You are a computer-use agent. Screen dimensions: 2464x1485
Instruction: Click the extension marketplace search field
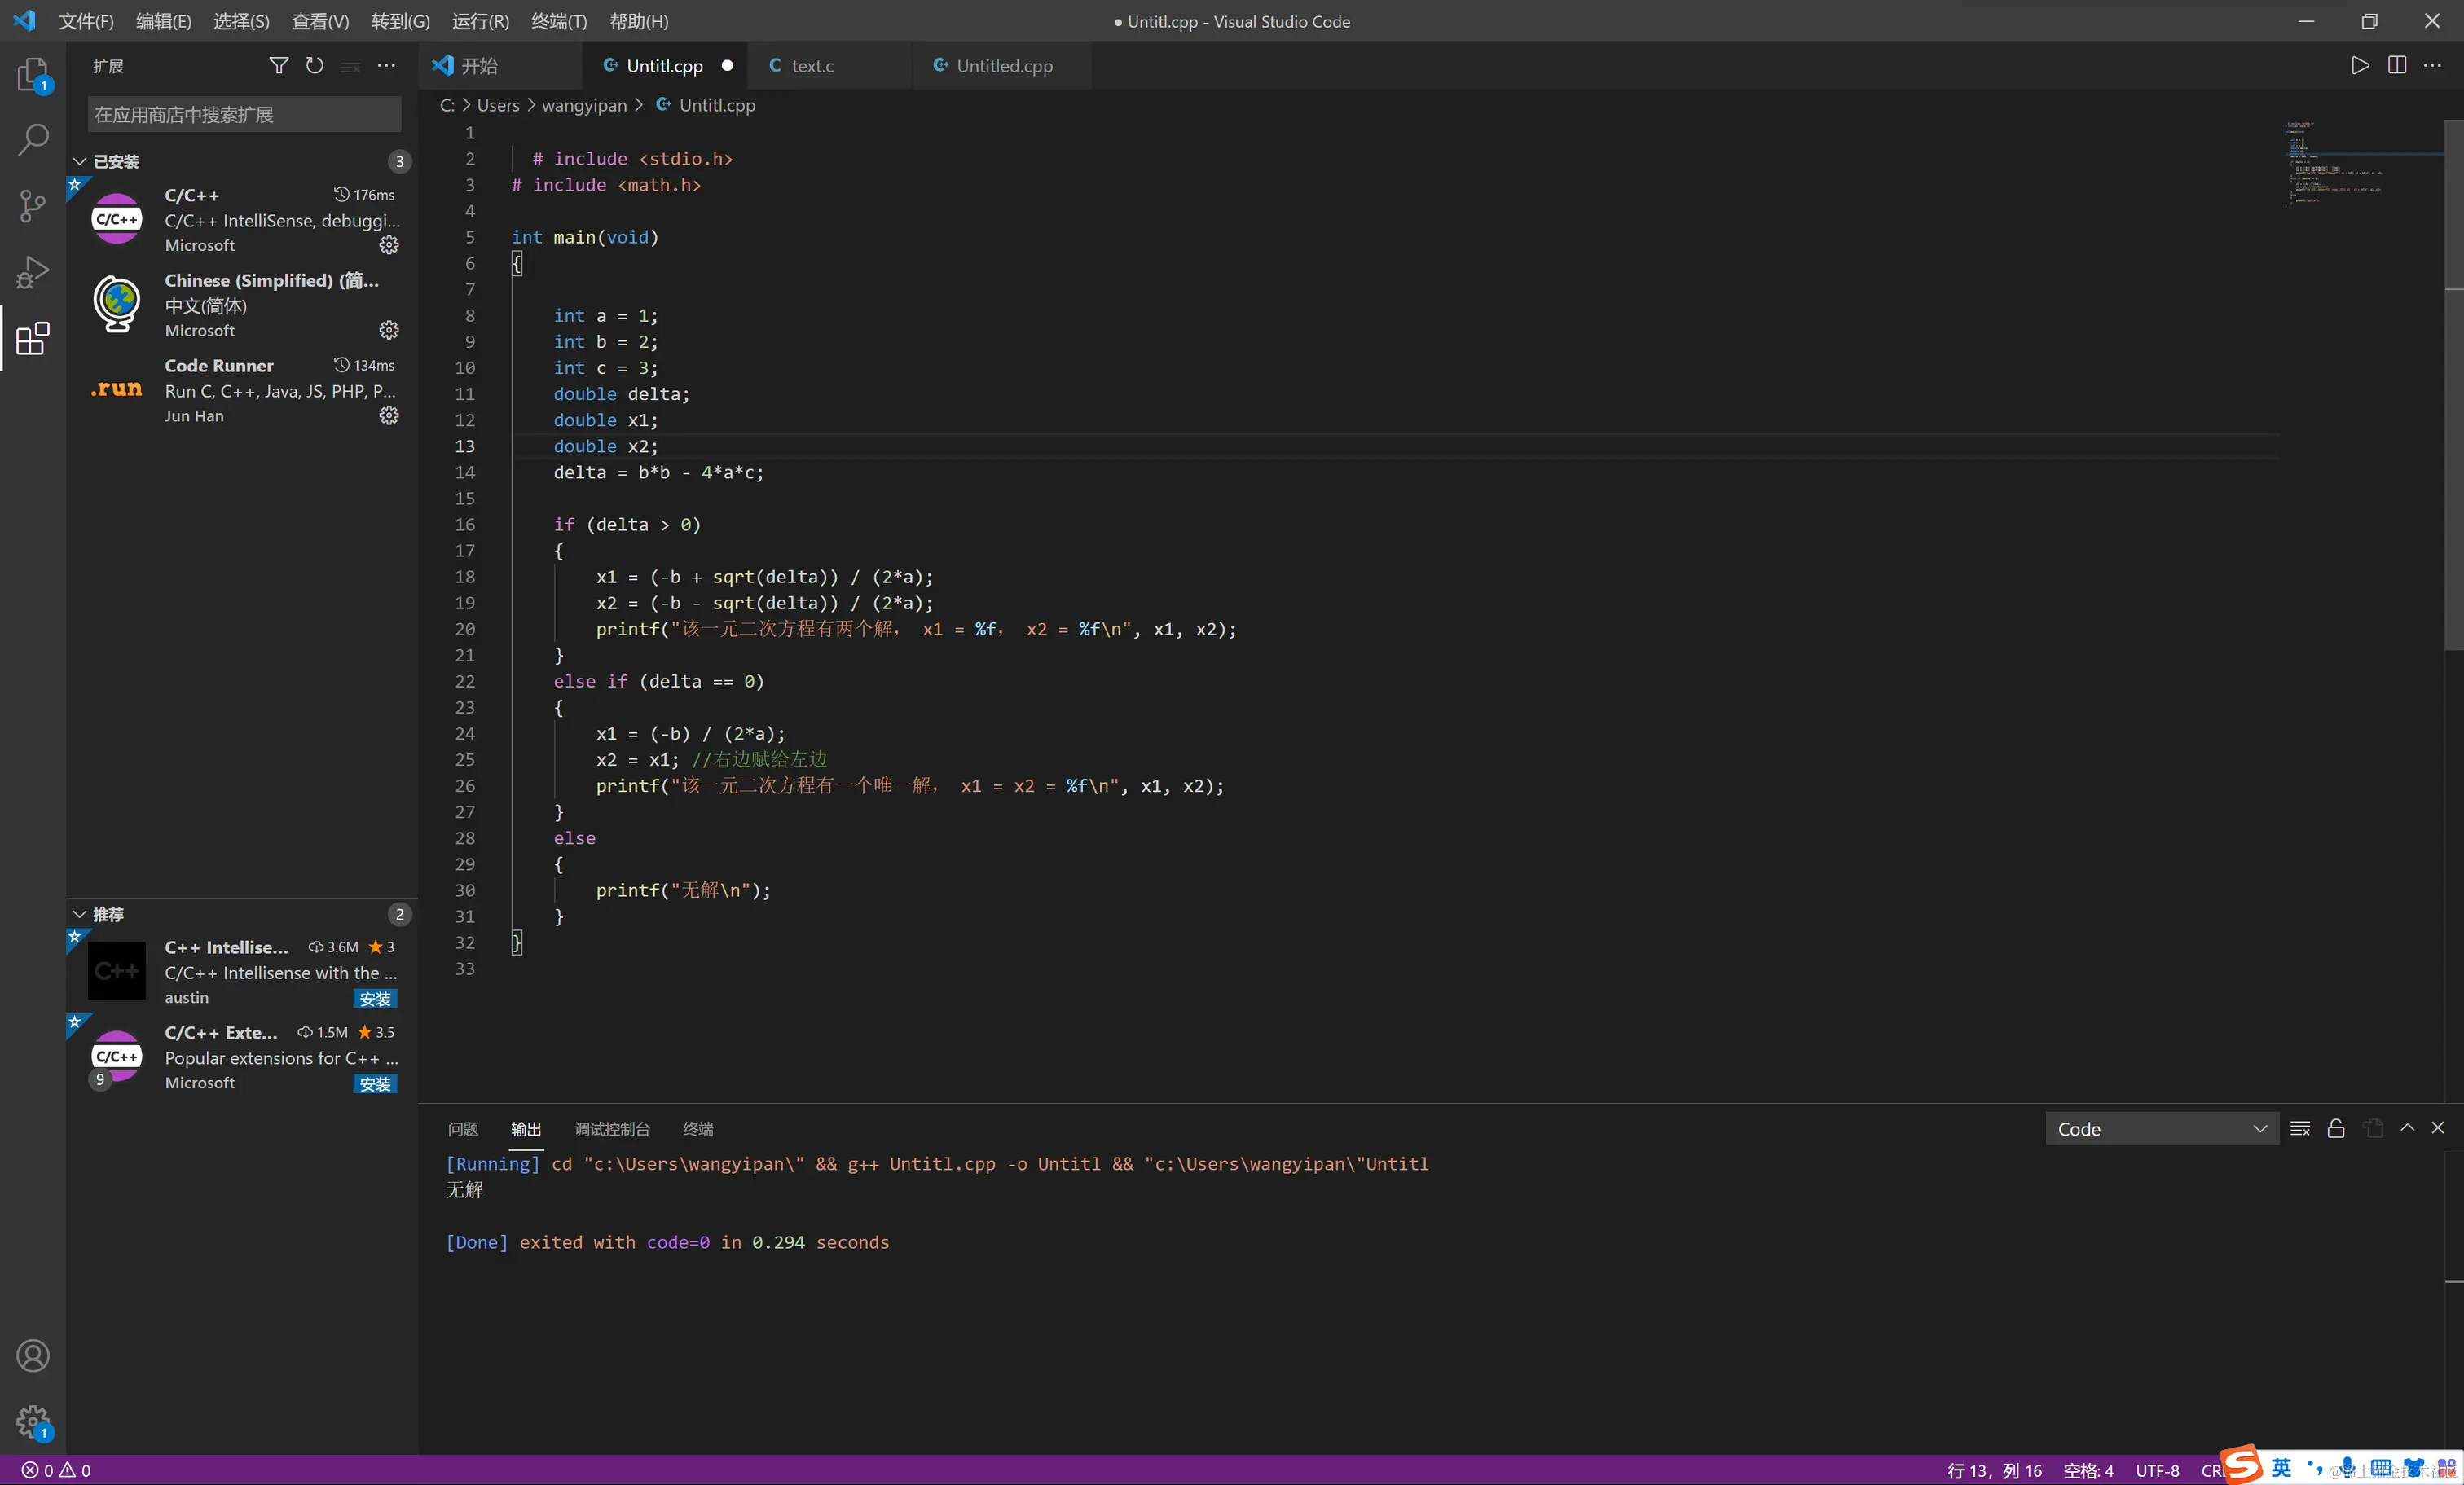[244, 115]
